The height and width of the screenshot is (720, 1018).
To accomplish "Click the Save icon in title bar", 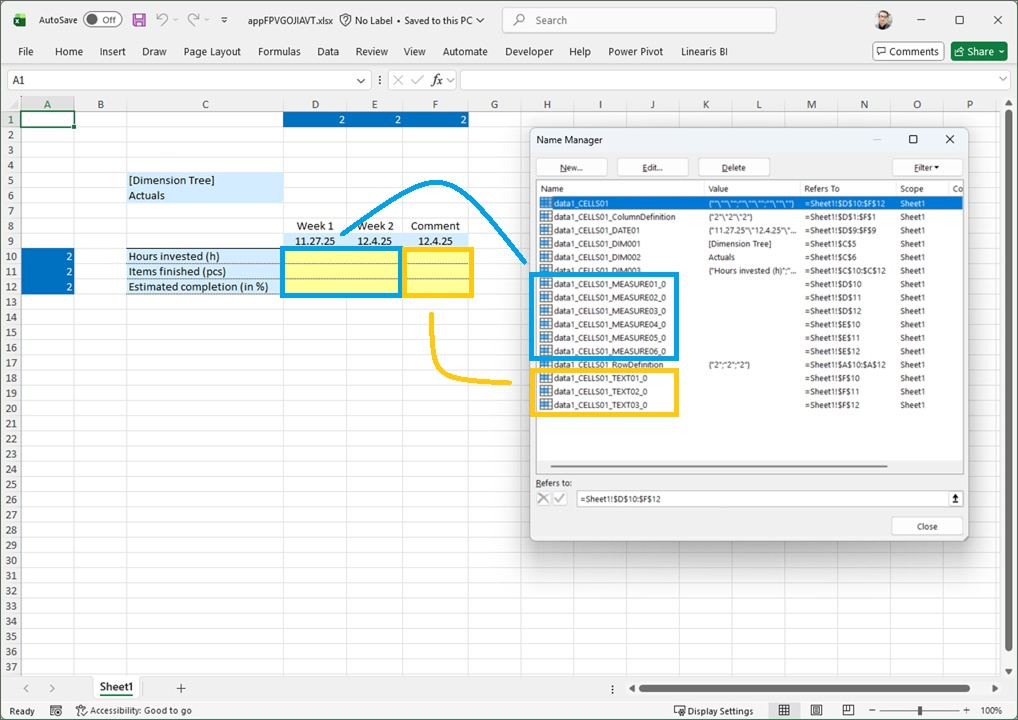I will [x=138, y=20].
